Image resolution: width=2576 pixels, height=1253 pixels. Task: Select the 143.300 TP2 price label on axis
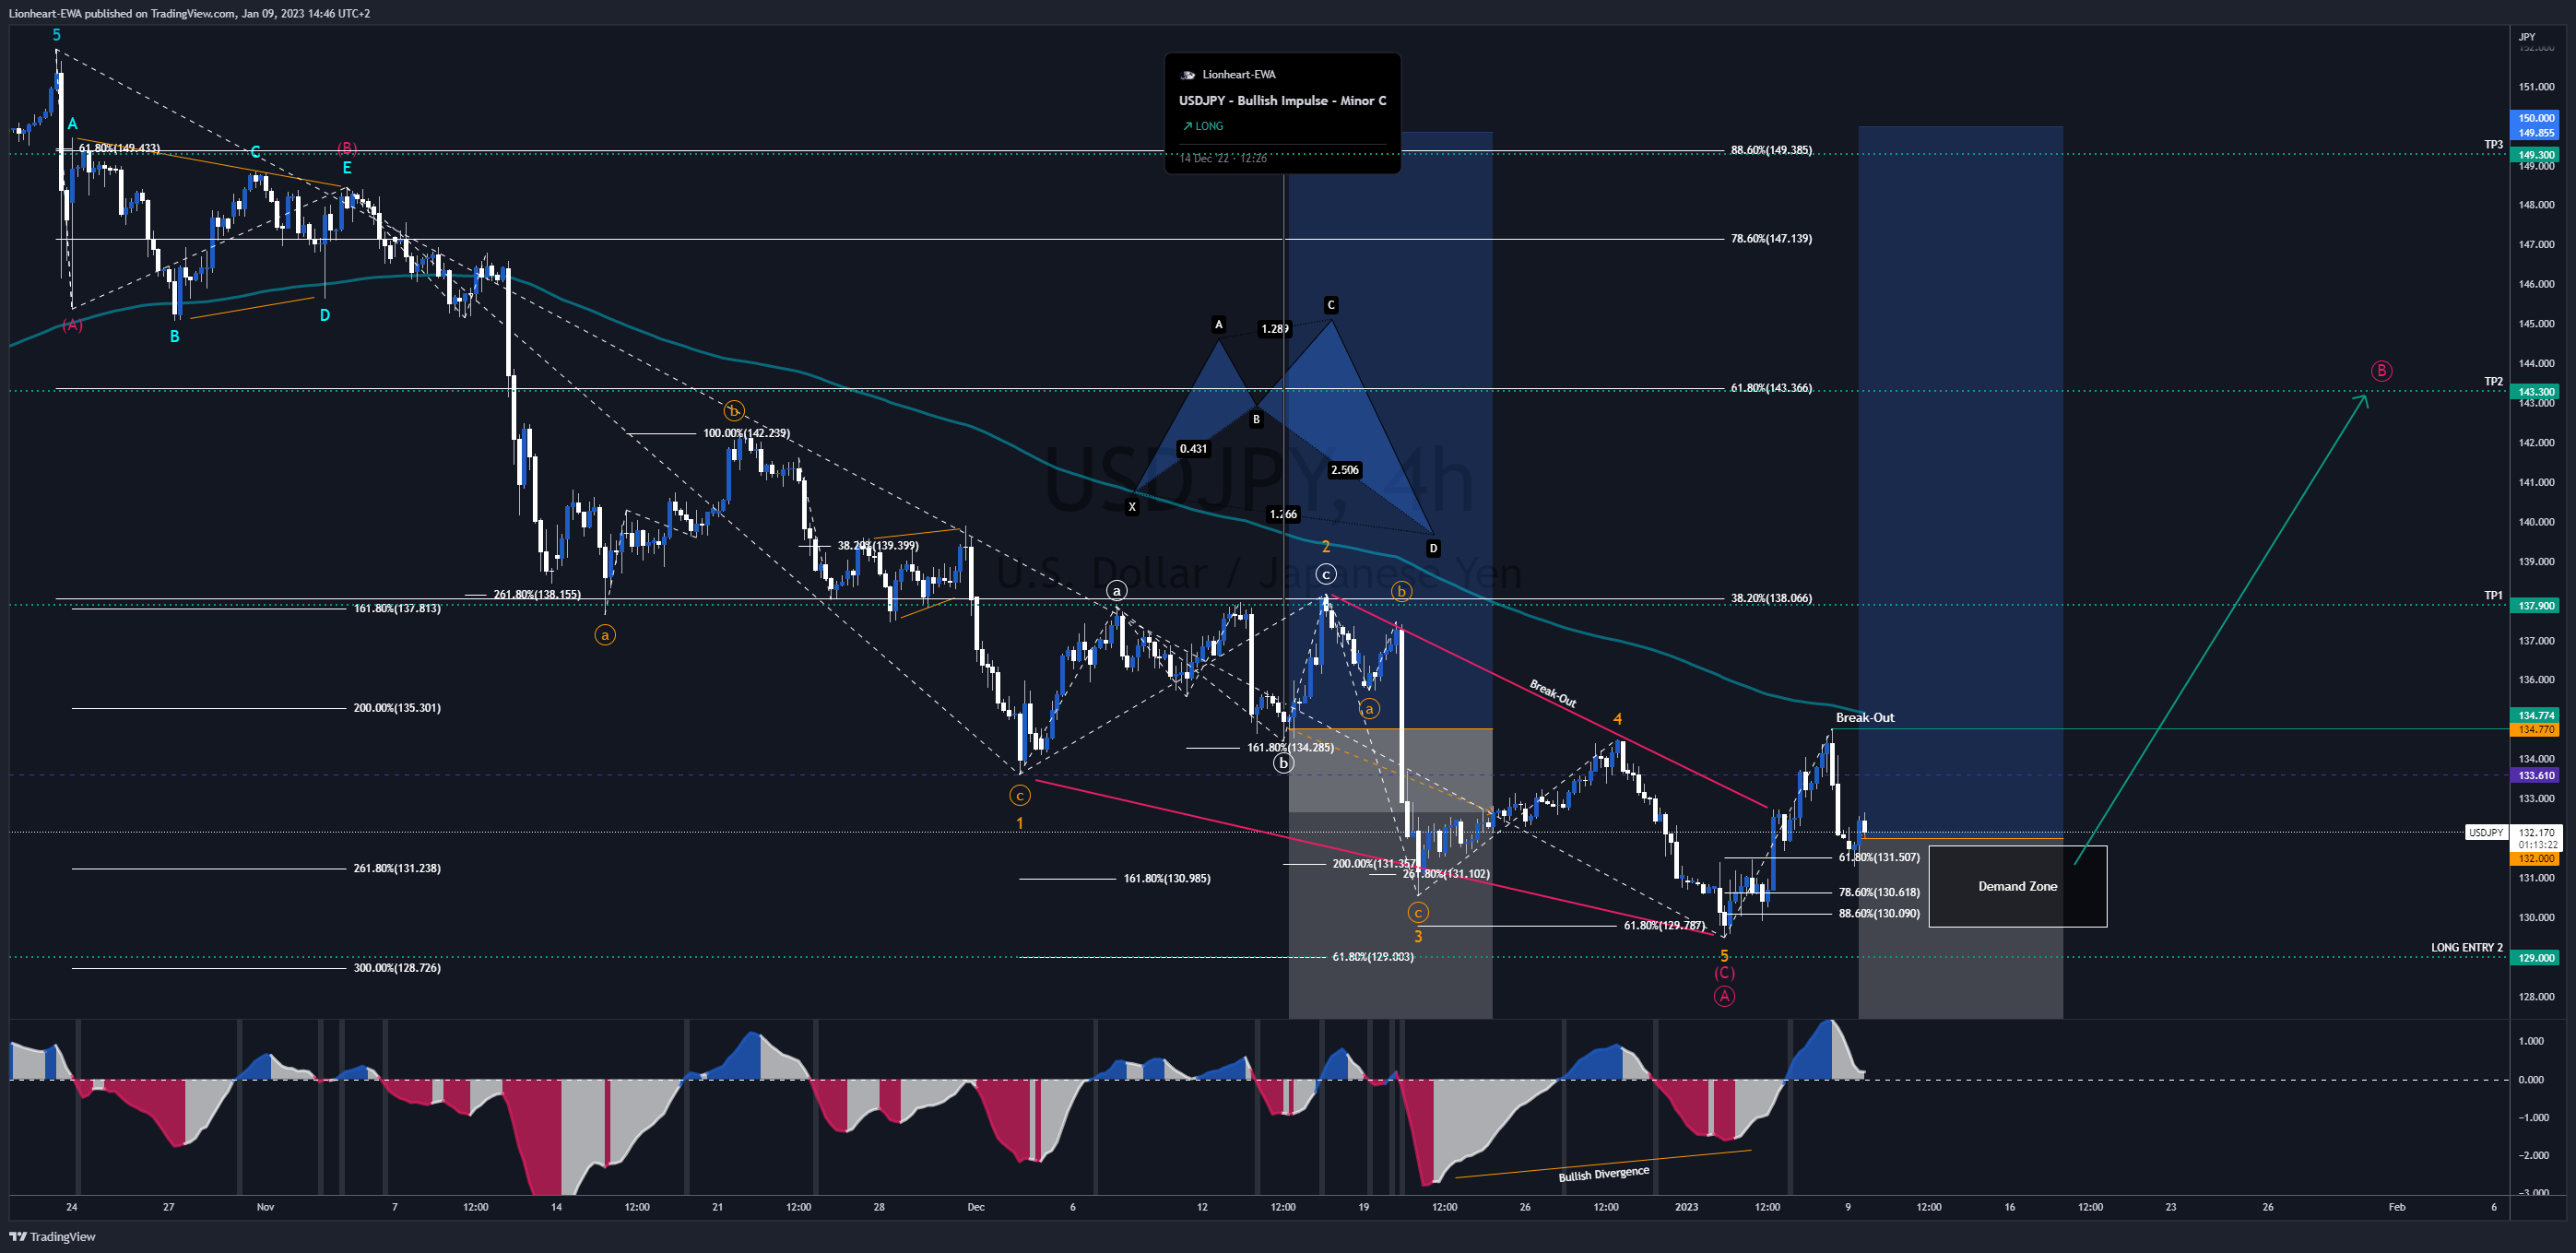click(x=2536, y=392)
